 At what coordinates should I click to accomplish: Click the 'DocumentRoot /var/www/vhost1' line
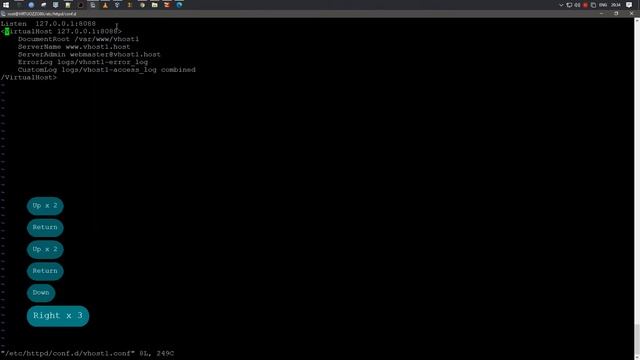click(78, 39)
